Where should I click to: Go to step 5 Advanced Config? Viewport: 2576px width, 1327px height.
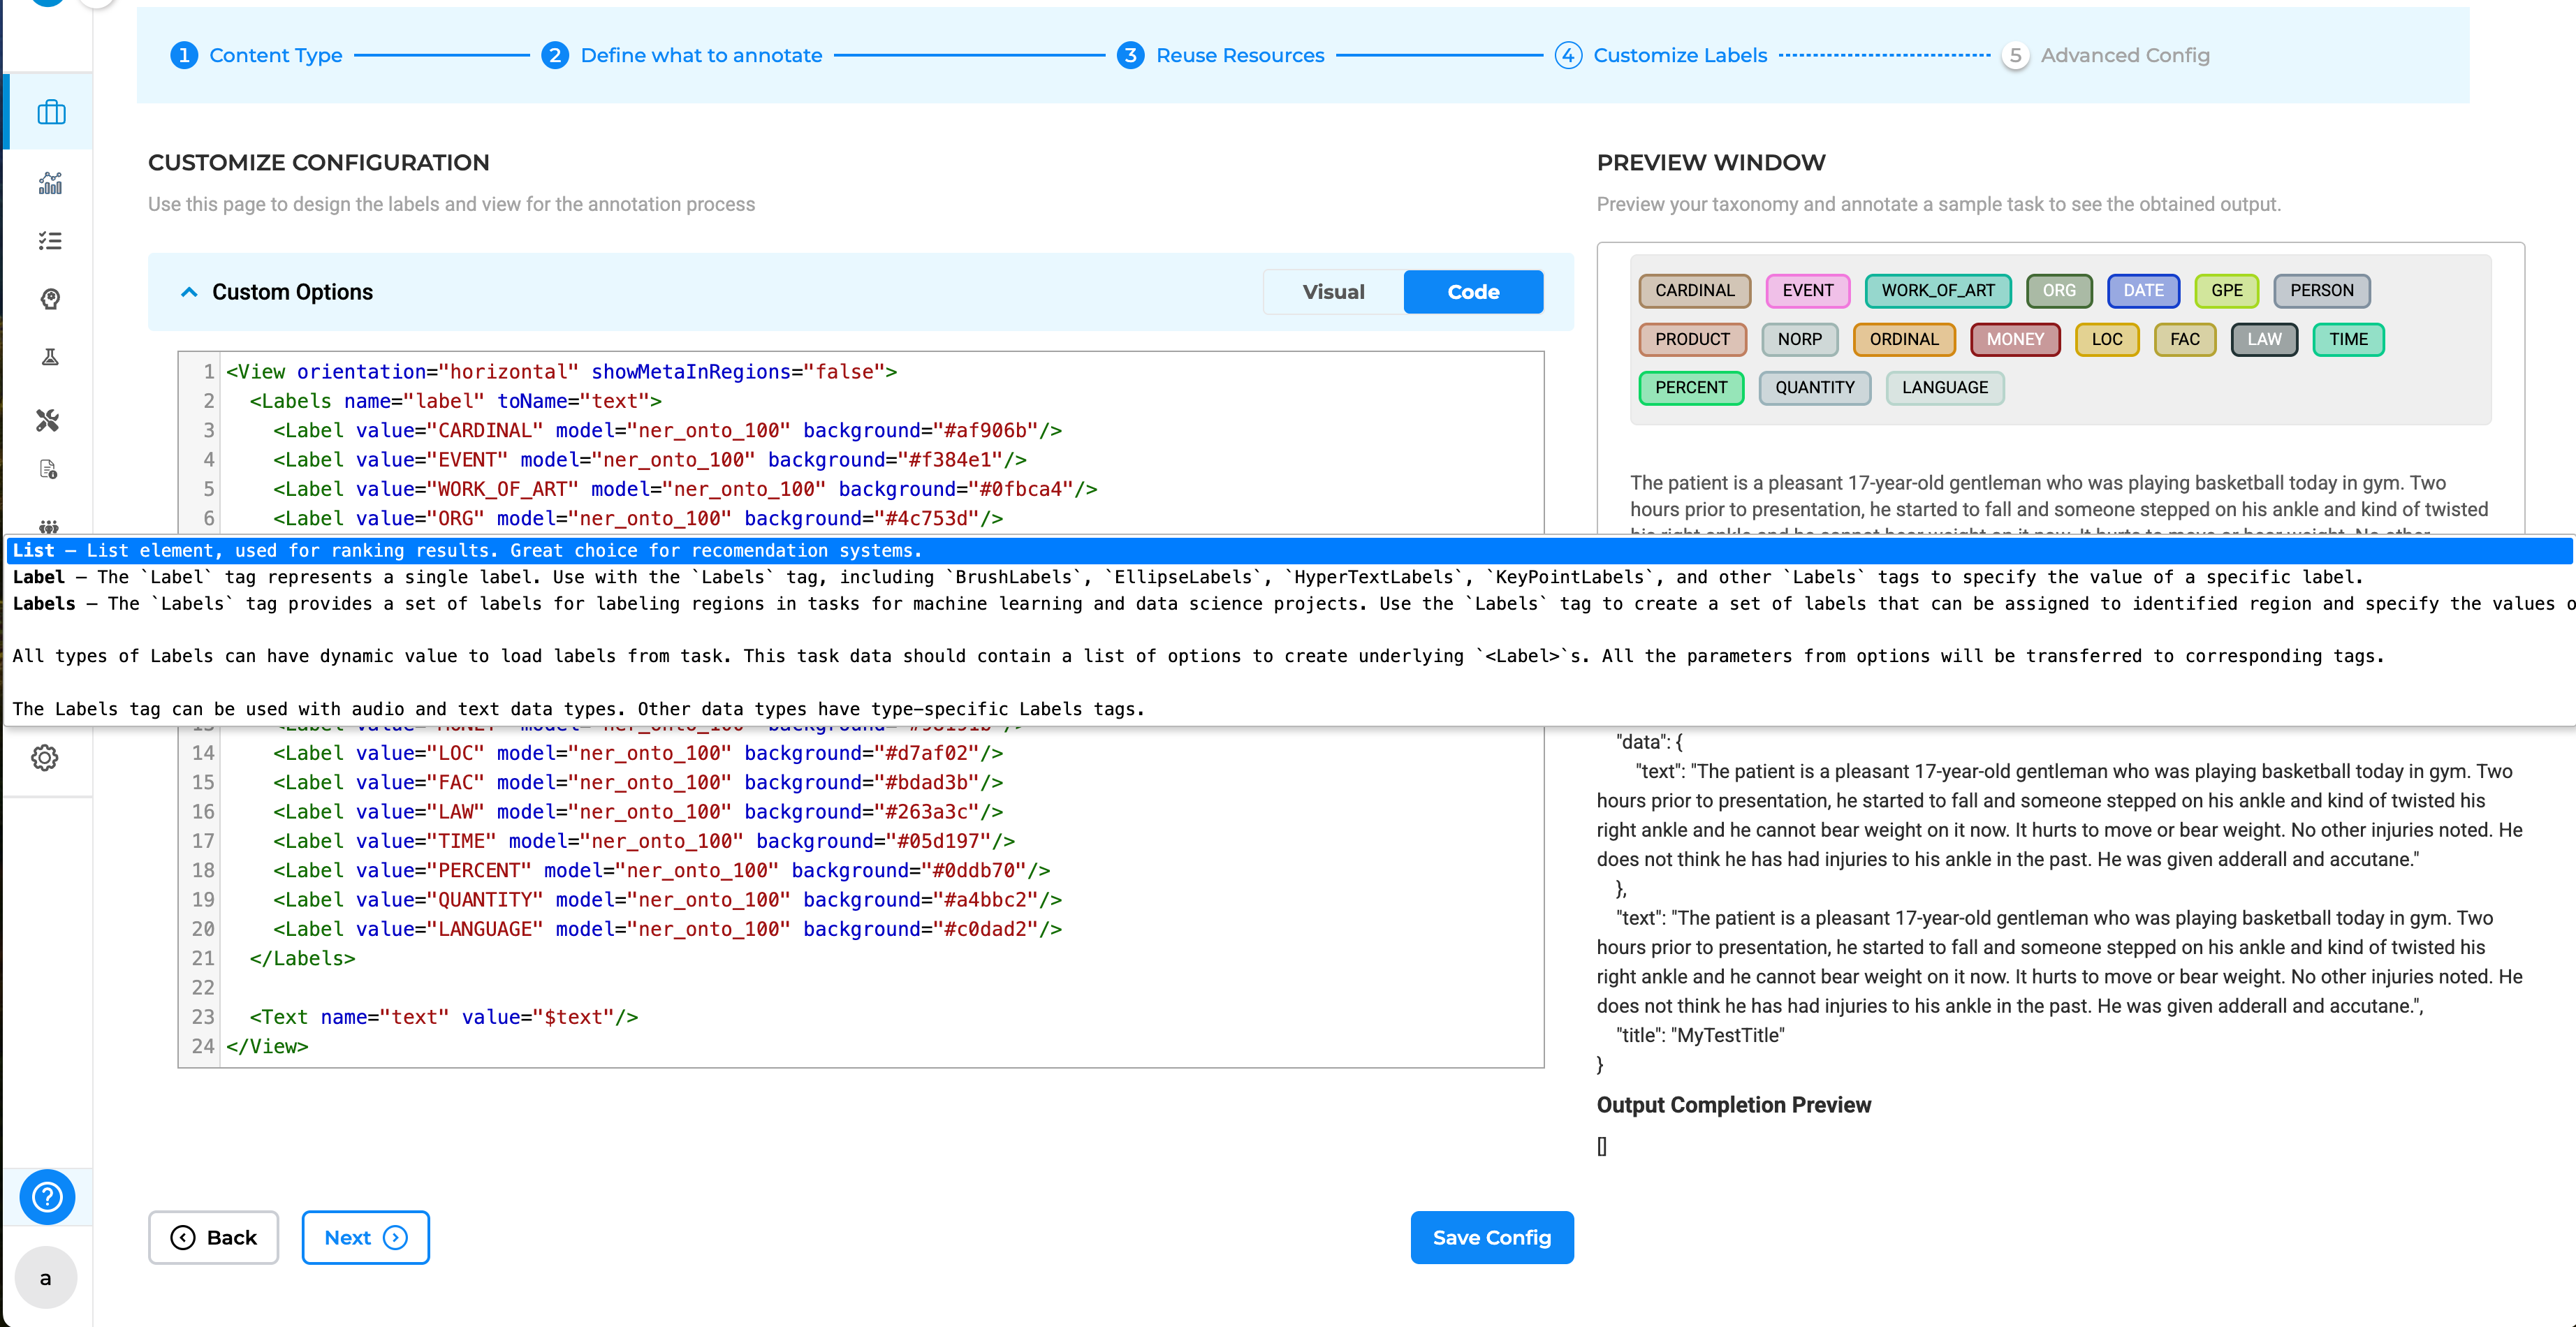pos(2105,55)
